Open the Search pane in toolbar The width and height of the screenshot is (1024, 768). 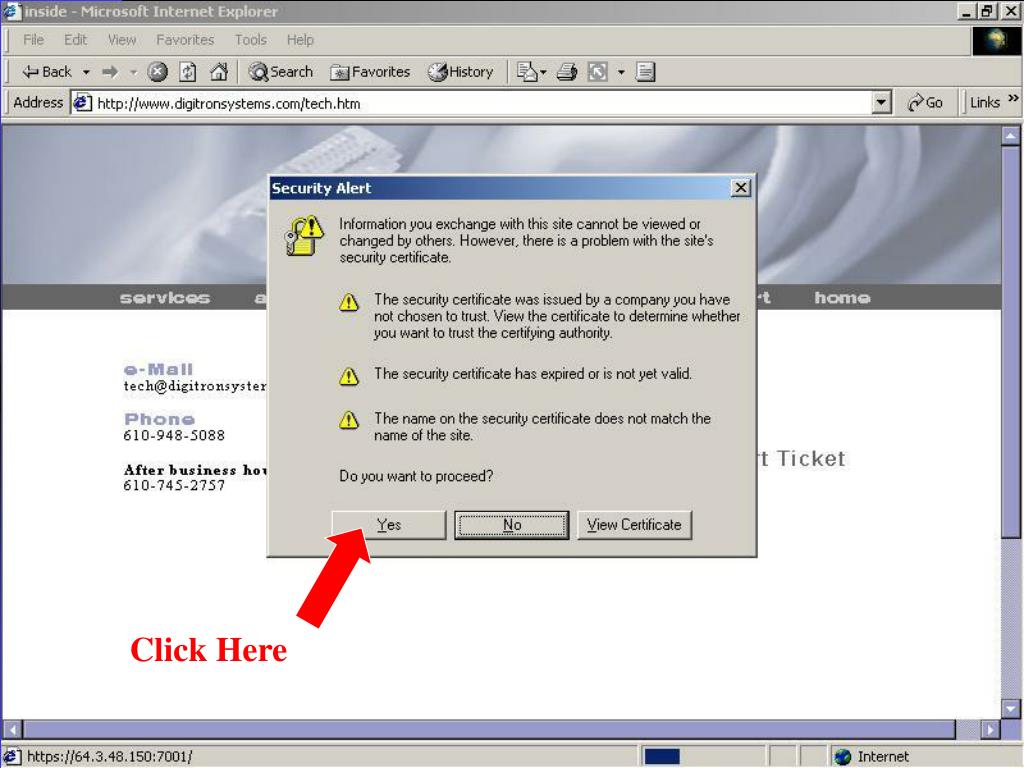[281, 72]
